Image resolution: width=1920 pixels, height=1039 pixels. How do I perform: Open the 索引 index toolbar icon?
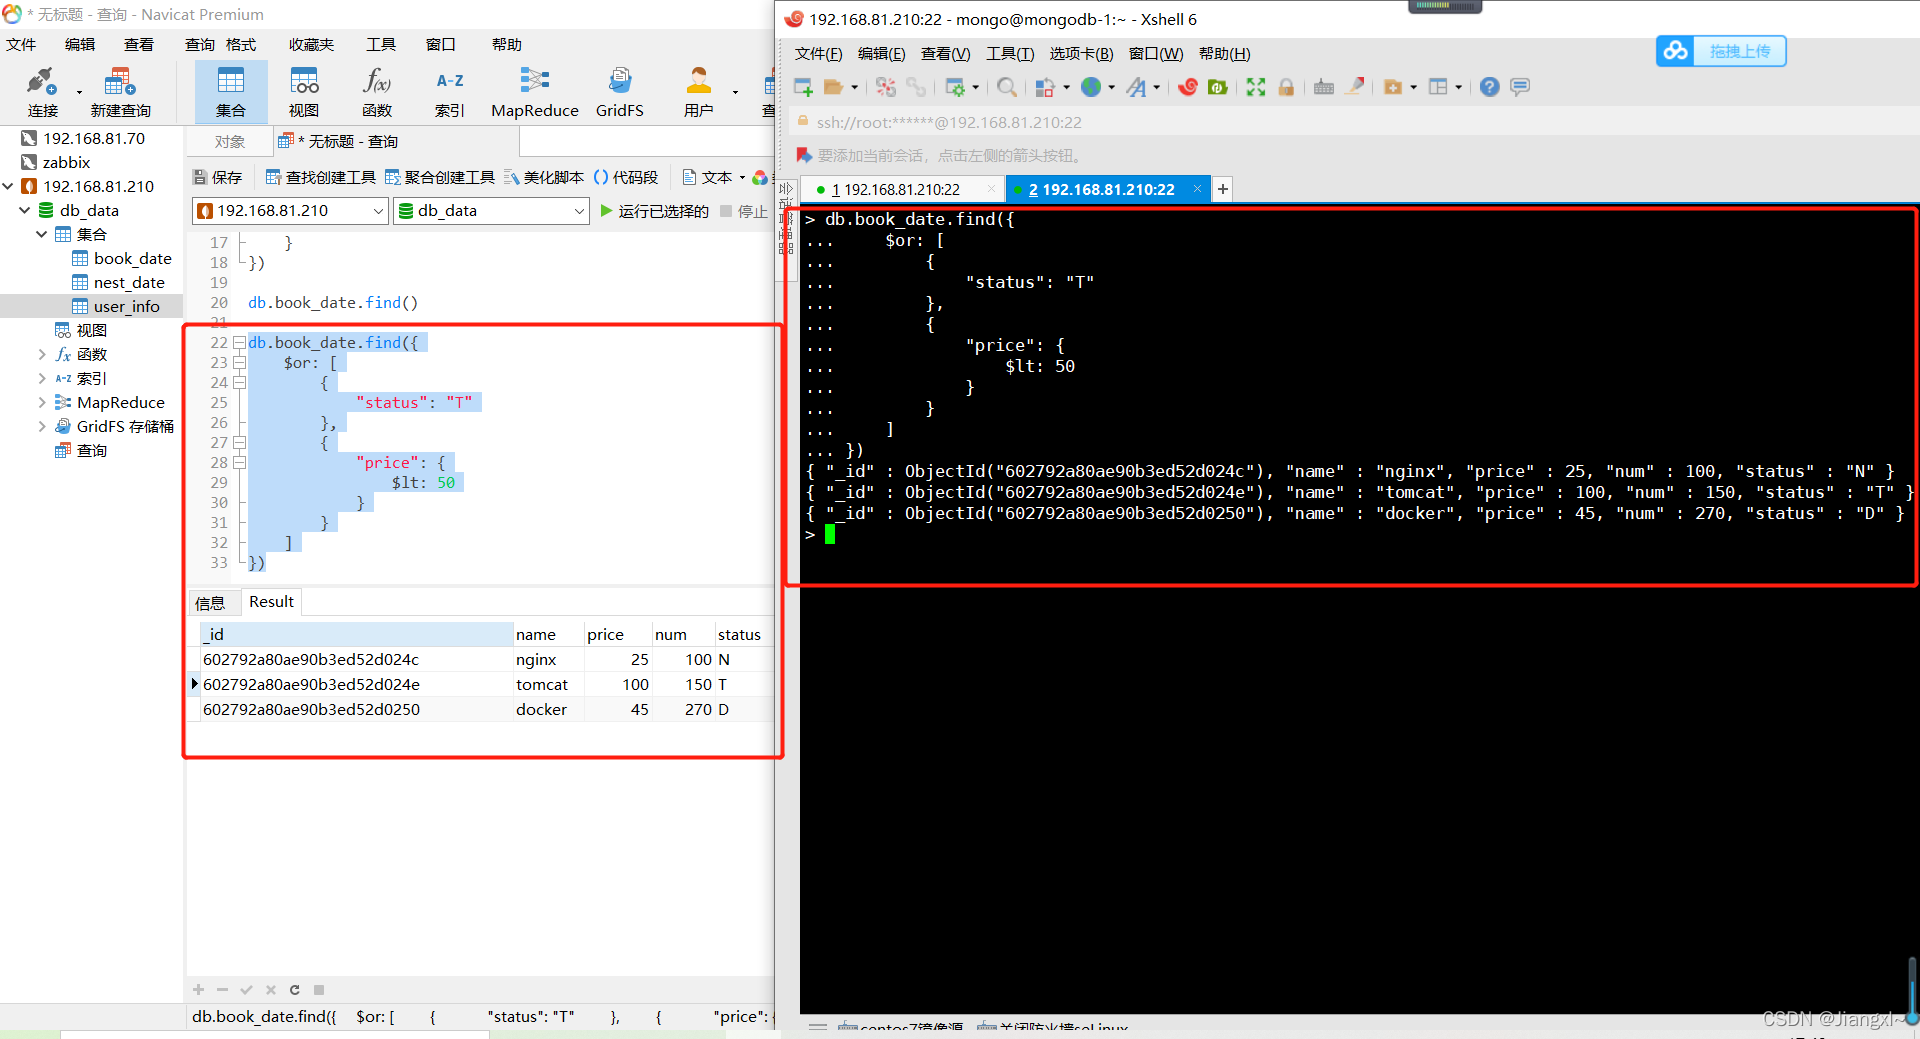[449, 92]
